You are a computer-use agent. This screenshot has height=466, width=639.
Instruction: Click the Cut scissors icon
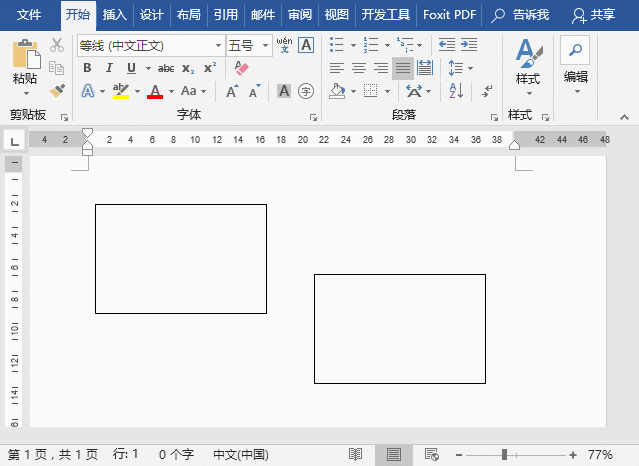pyautogui.click(x=57, y=45)
